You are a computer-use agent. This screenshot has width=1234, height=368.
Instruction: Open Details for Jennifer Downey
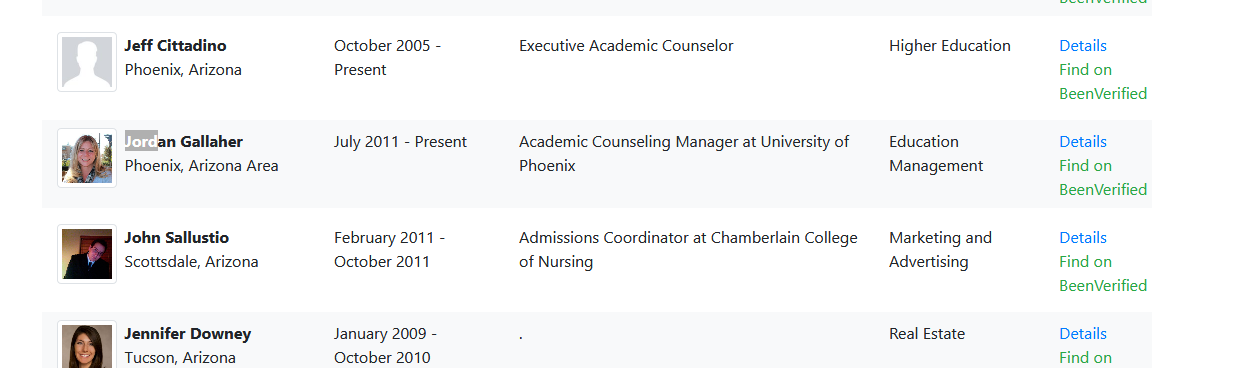1083,334
